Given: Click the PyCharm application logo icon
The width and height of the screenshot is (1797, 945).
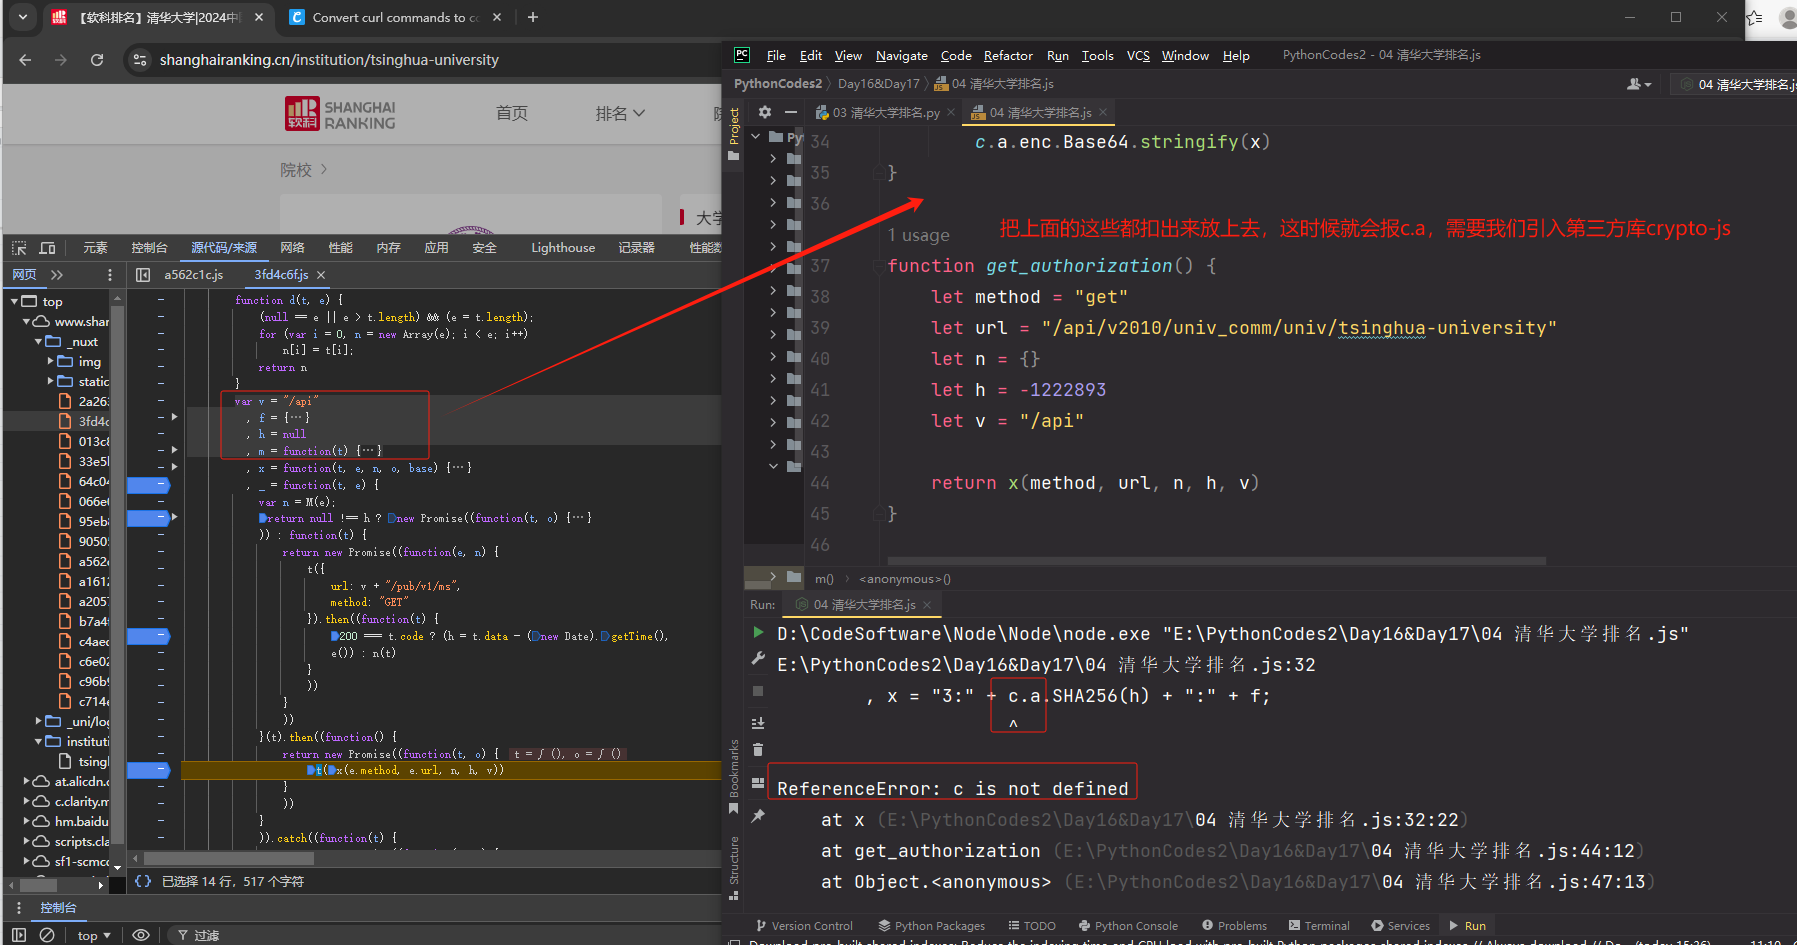Looking at the screenshot, I should point(742,55).
